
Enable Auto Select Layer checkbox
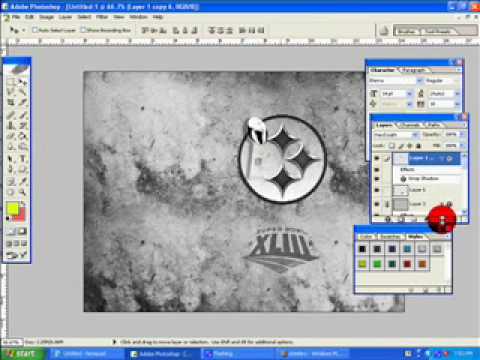[34, 30]
